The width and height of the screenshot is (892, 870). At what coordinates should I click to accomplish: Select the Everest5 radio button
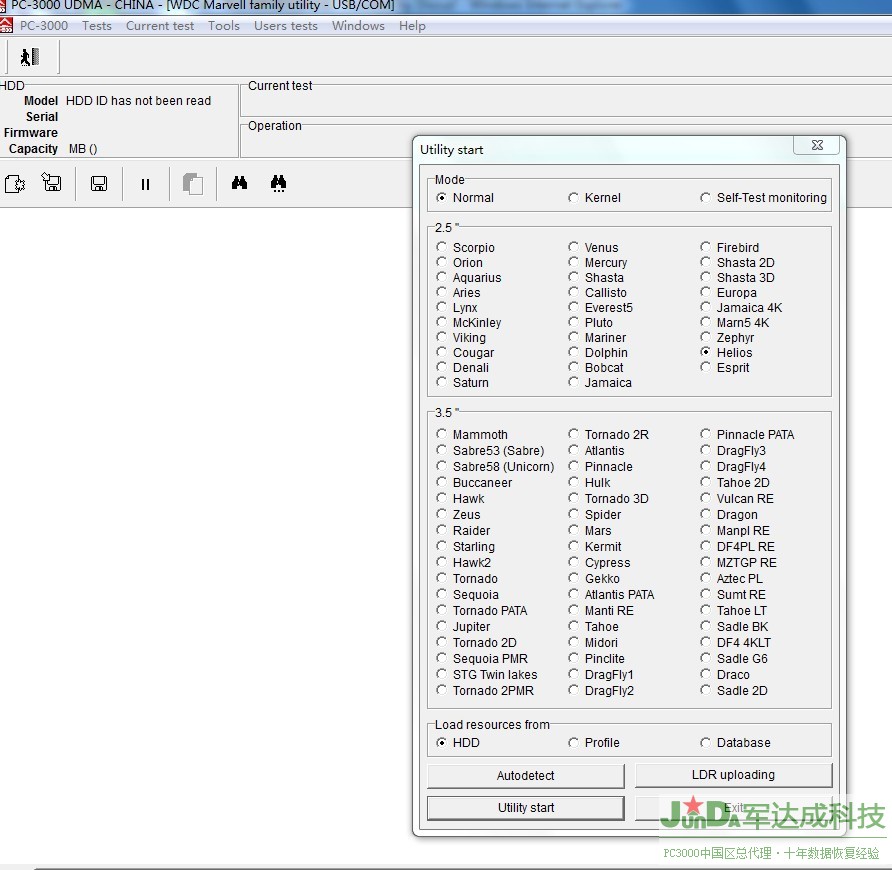coord(573,307)
